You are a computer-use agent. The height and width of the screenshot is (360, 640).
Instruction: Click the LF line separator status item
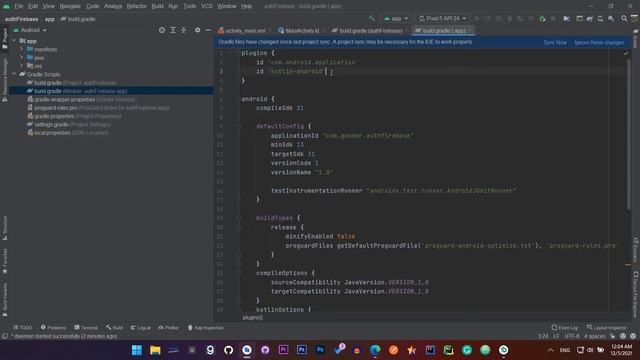pyautogui.click(x=556, y=336)
